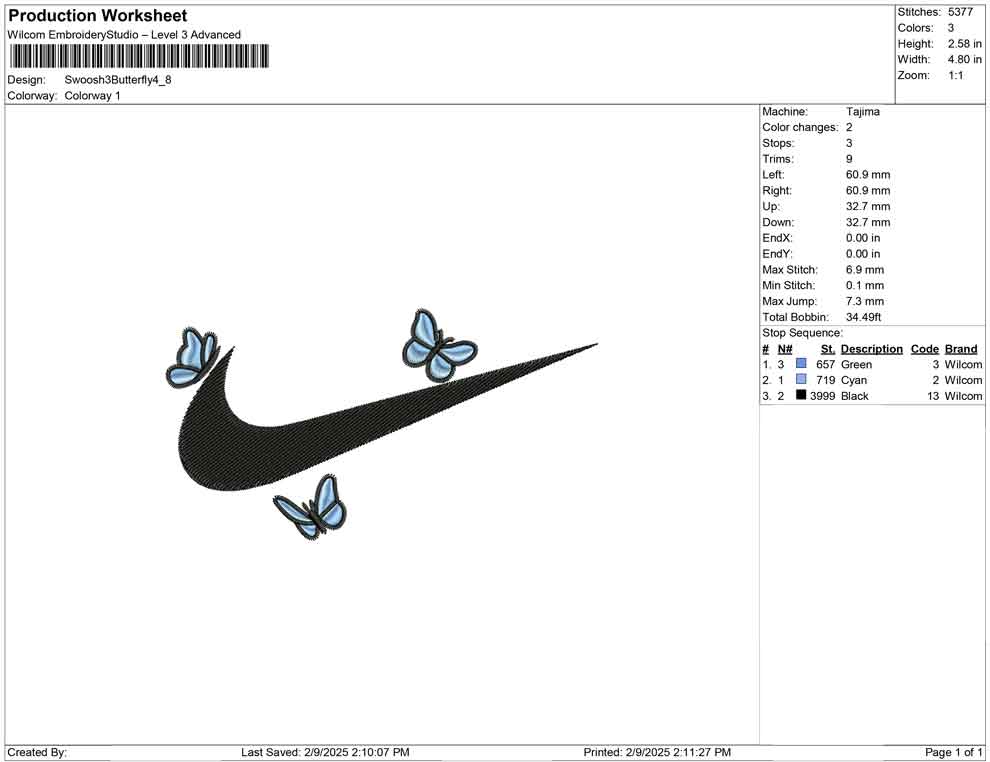Click the Production Worksheet title
The width and height of the screenshot is (990, 762).
(x=97, y=16)
